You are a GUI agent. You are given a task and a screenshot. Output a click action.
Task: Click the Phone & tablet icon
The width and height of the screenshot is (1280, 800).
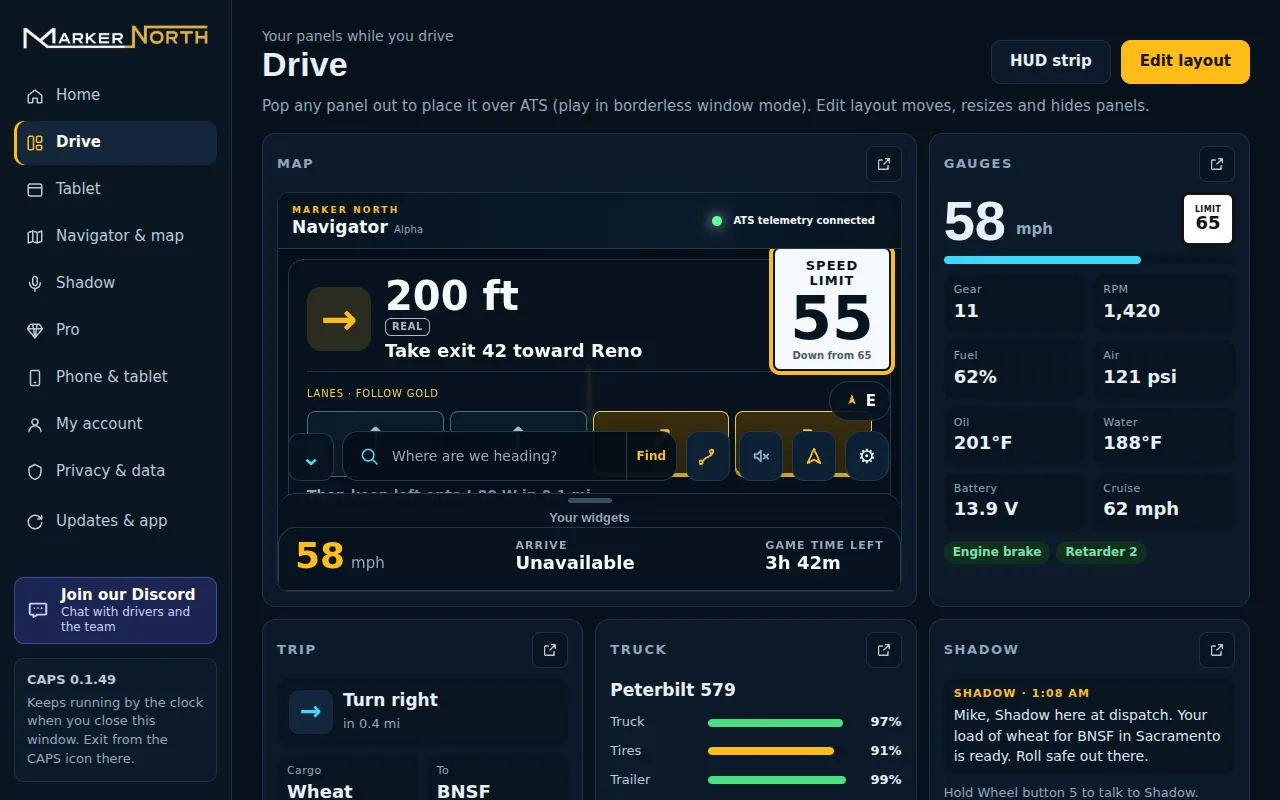click(35, 377)
